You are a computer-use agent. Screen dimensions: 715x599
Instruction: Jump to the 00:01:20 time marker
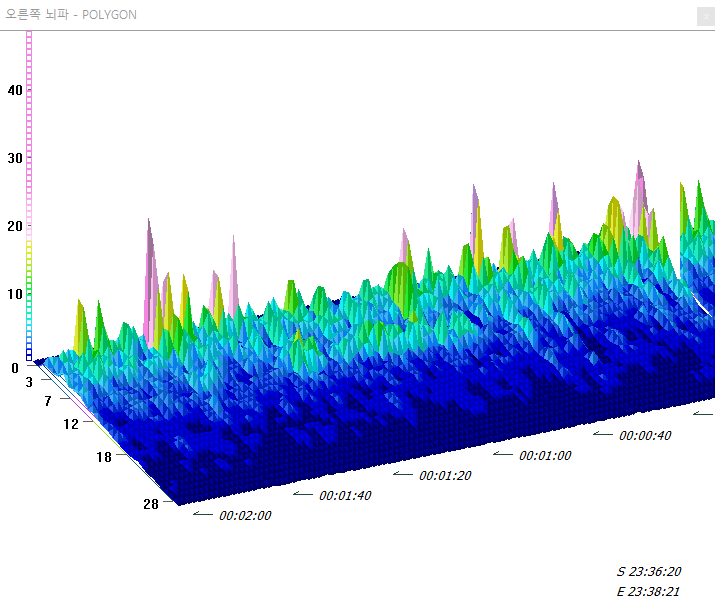(445, 476)
